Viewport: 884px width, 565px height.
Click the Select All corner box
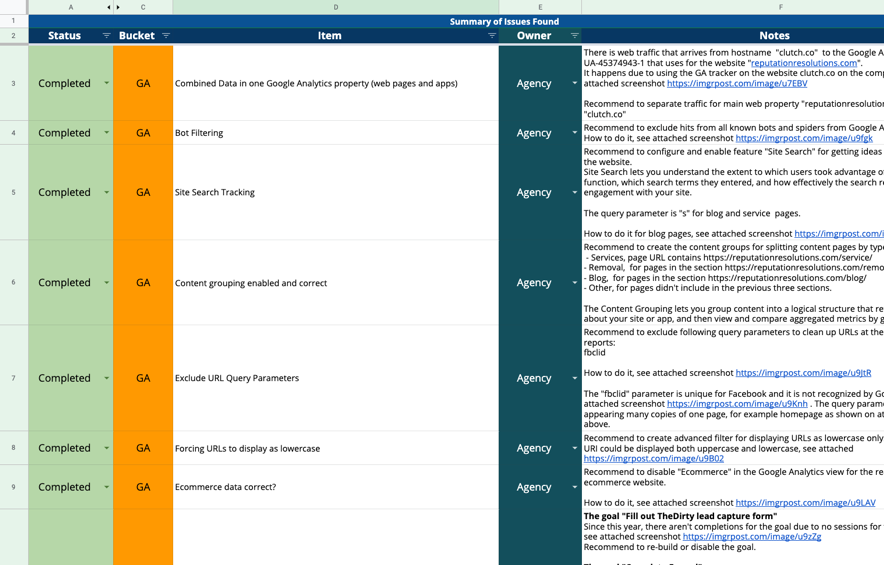click(x=14, y=7)
